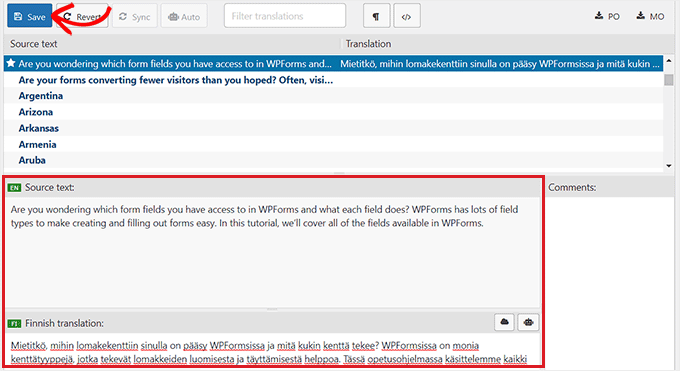680x371 pixels.
Task: Click the cloud suggestion icon near Finnish translation
Action: [504, 322]
